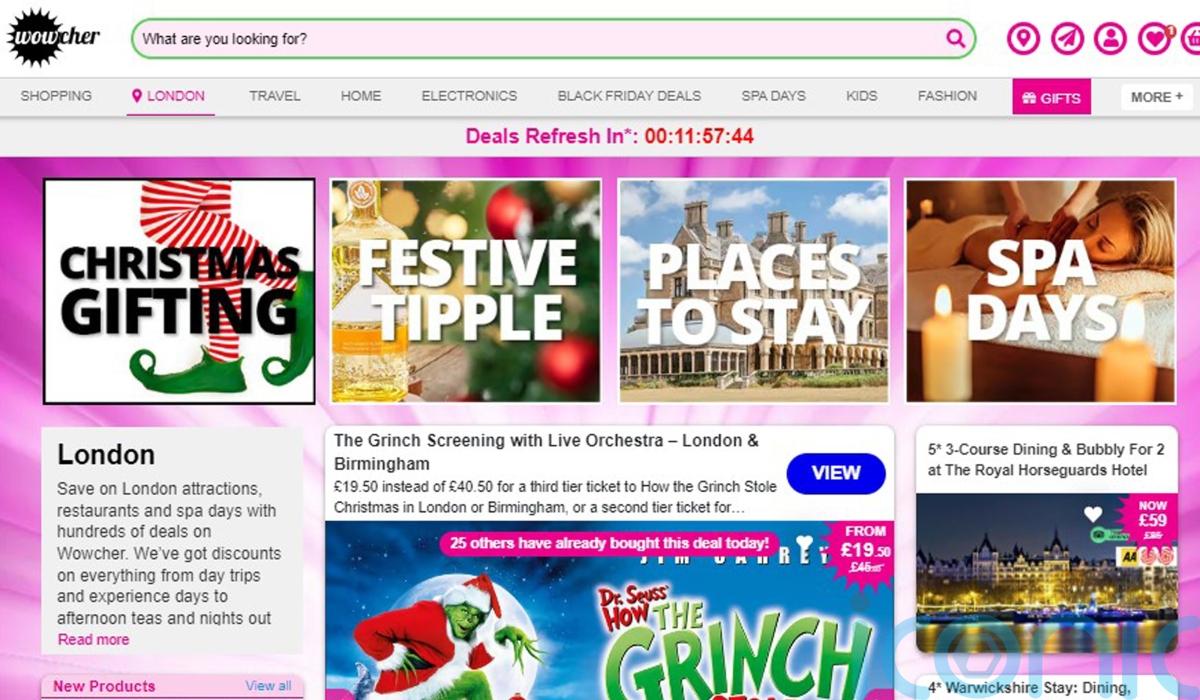Open the location pin icon in header

click(1023, 39)
